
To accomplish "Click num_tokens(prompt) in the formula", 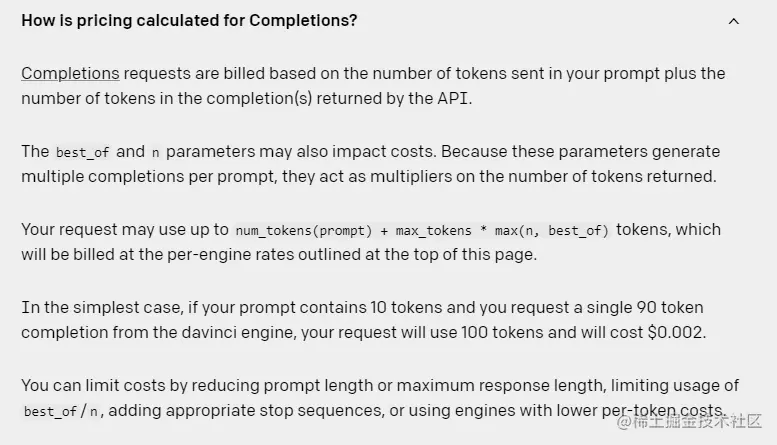I will click(x=304, y=230).
